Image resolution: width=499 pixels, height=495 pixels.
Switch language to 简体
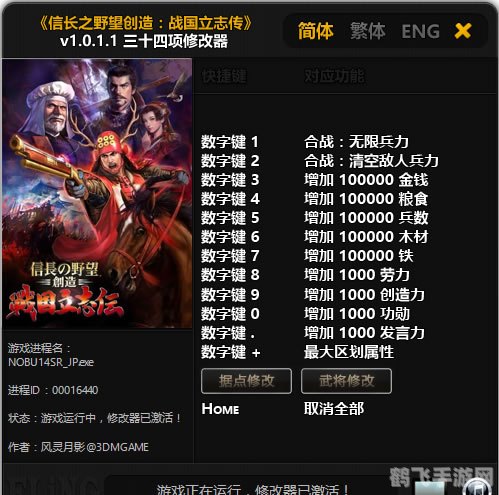pos(315,31)
